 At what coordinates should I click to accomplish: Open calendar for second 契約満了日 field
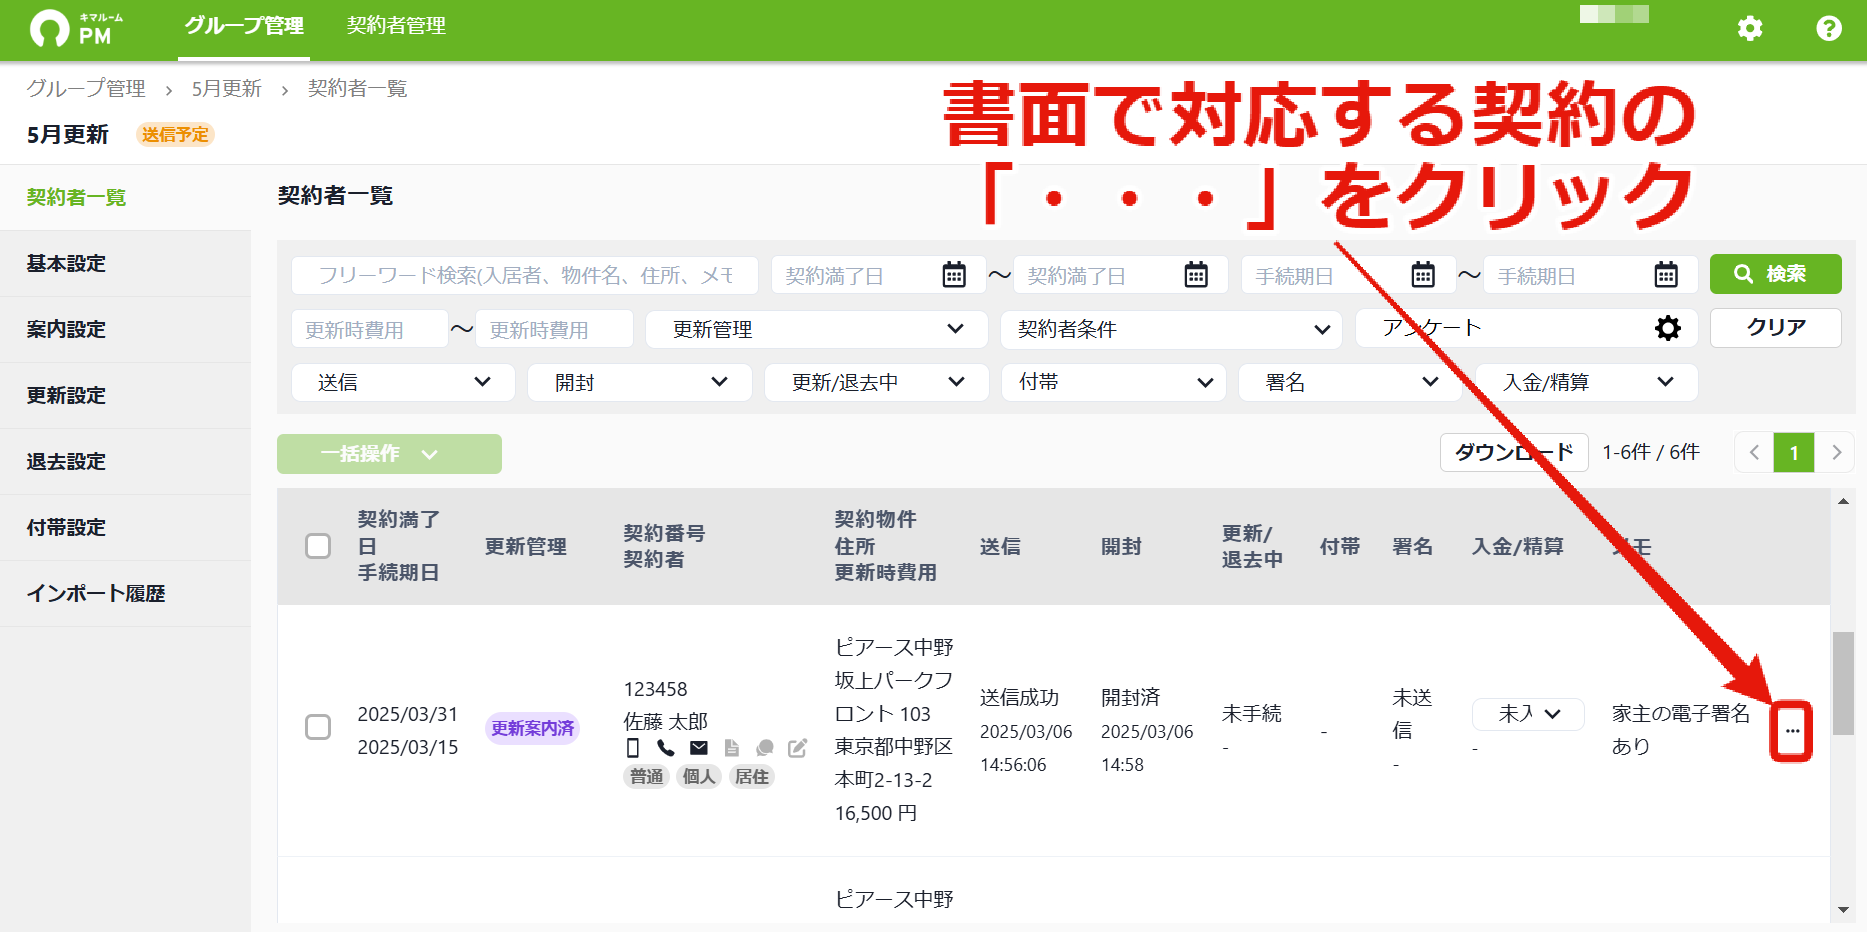[x=1196, y=275]
